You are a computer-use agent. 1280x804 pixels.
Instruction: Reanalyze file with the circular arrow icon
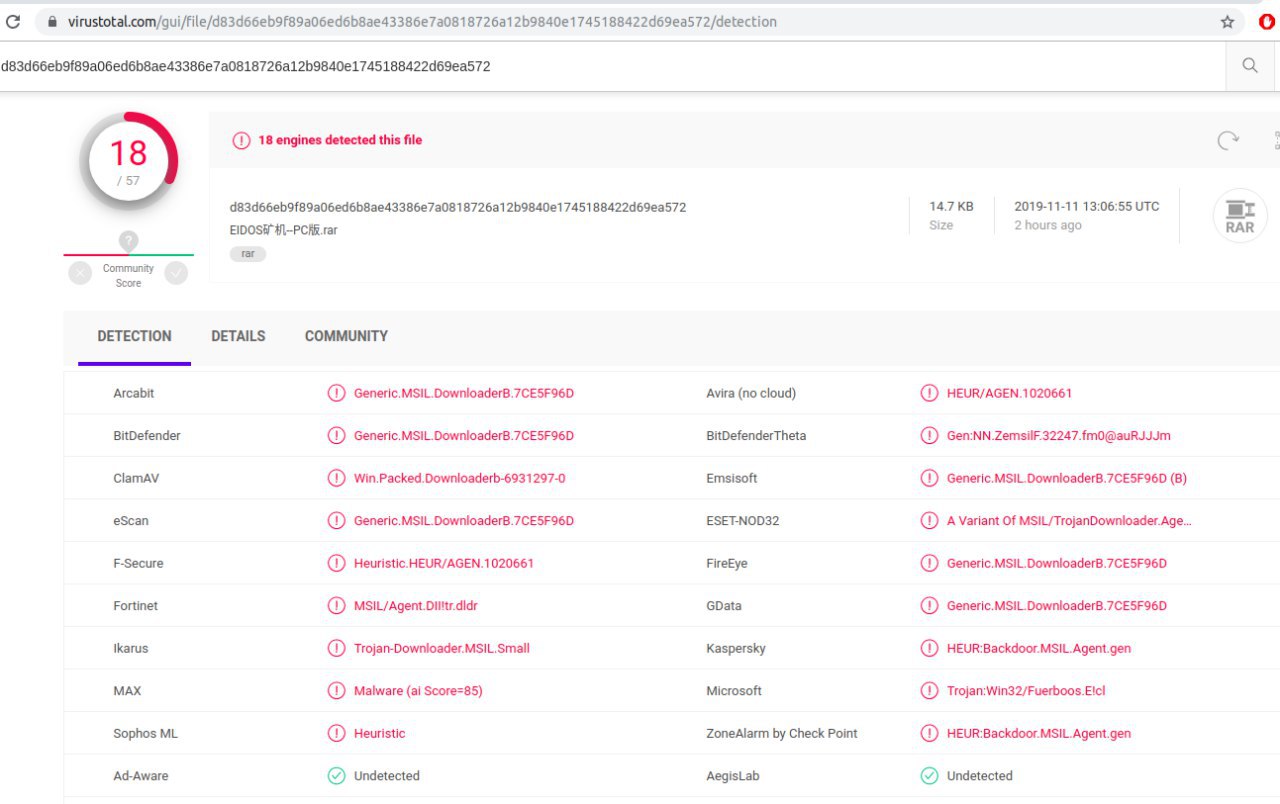(1228, 140)
